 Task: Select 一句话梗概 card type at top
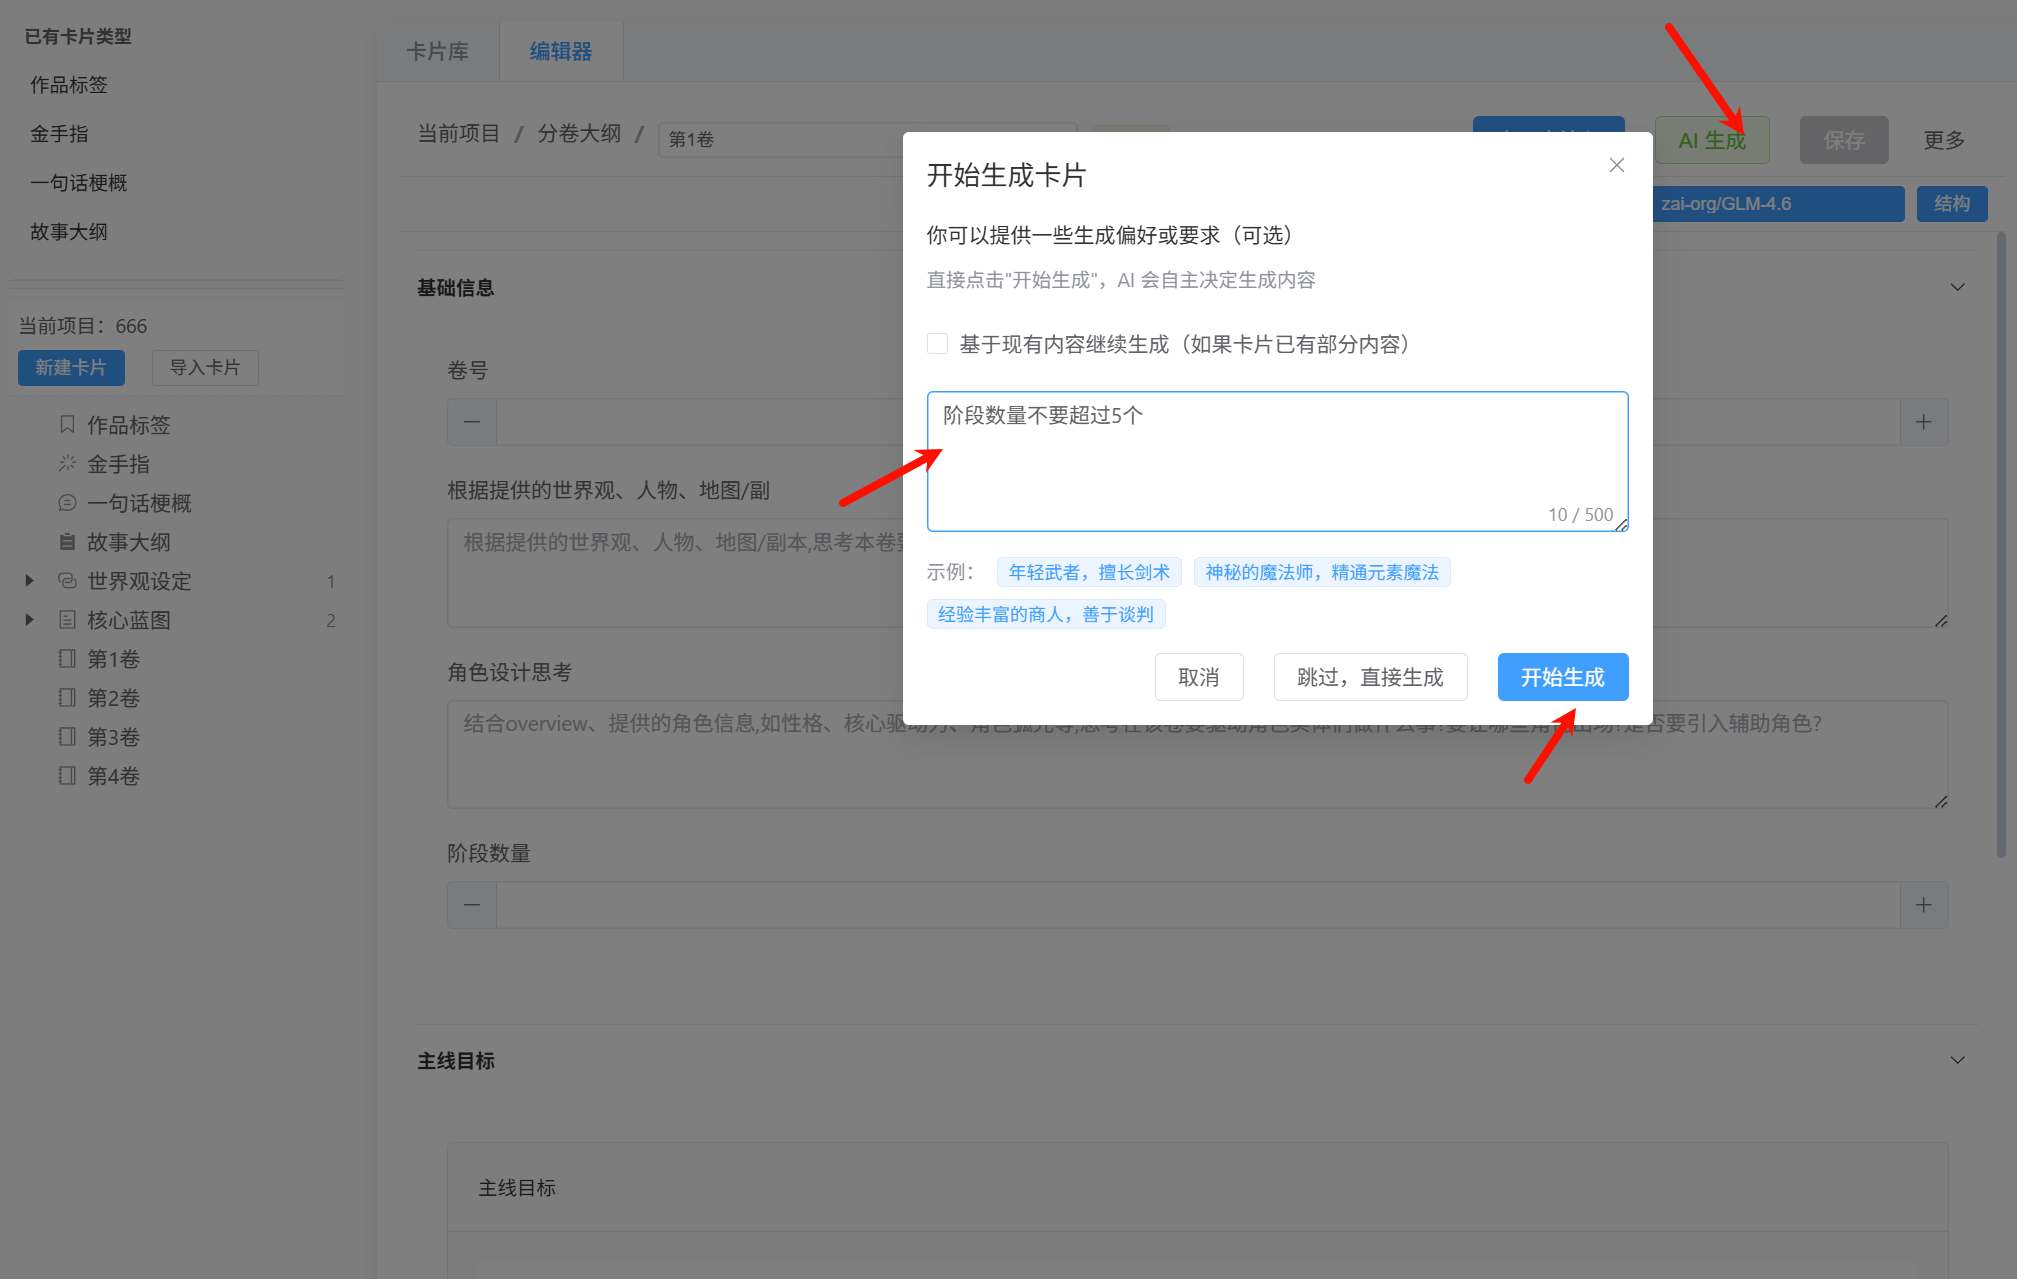79,183
